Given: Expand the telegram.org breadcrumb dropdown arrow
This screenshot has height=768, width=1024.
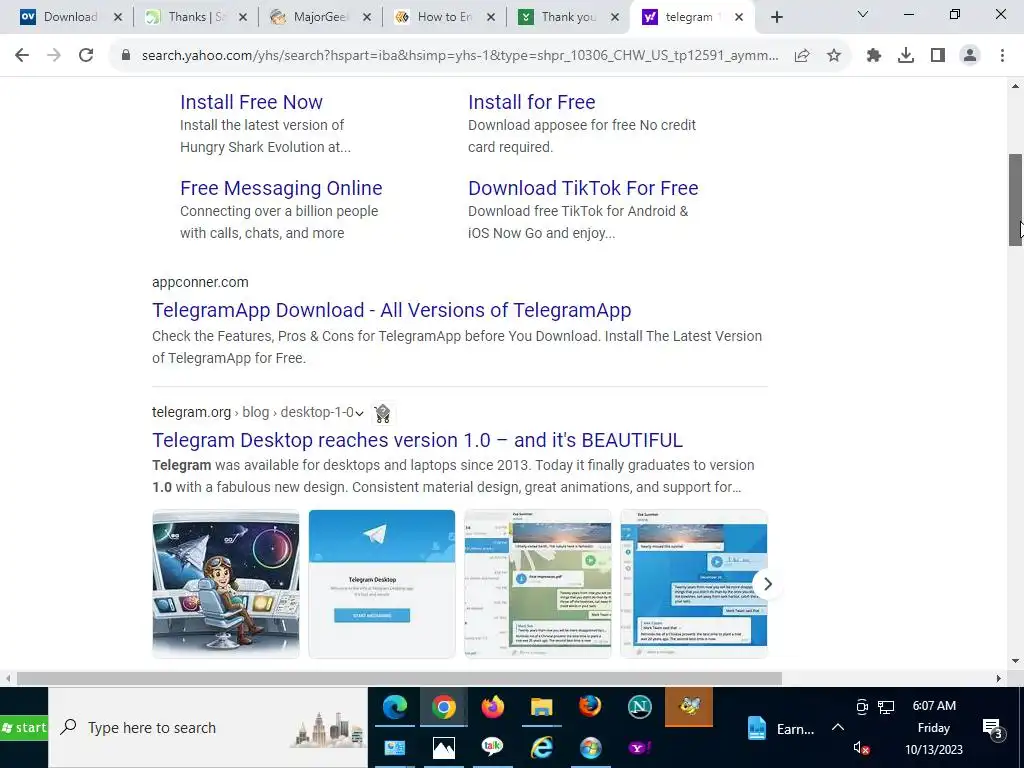Looking at the screenshot, I should [x=359, y=413].
